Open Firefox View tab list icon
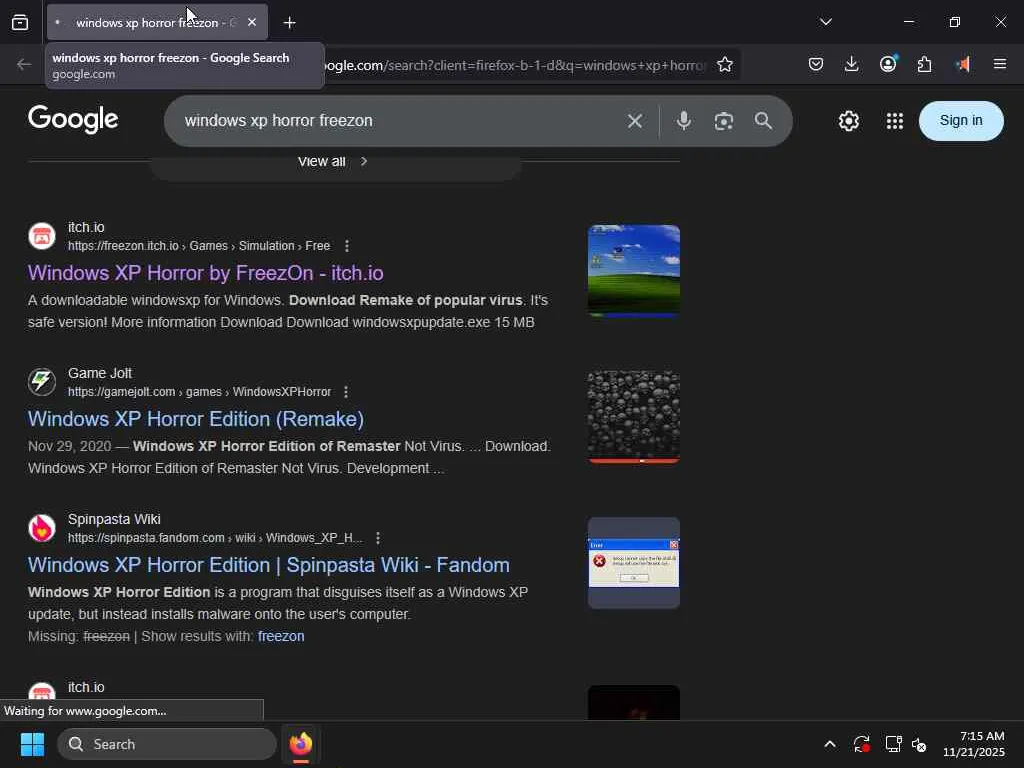 (x=20, y=22)
